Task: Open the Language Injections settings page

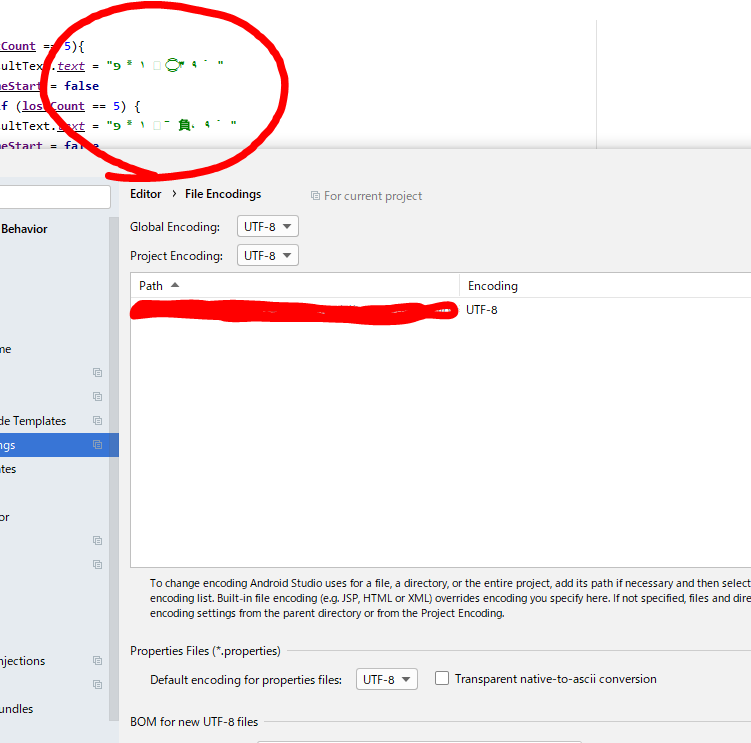Action: 22,661
